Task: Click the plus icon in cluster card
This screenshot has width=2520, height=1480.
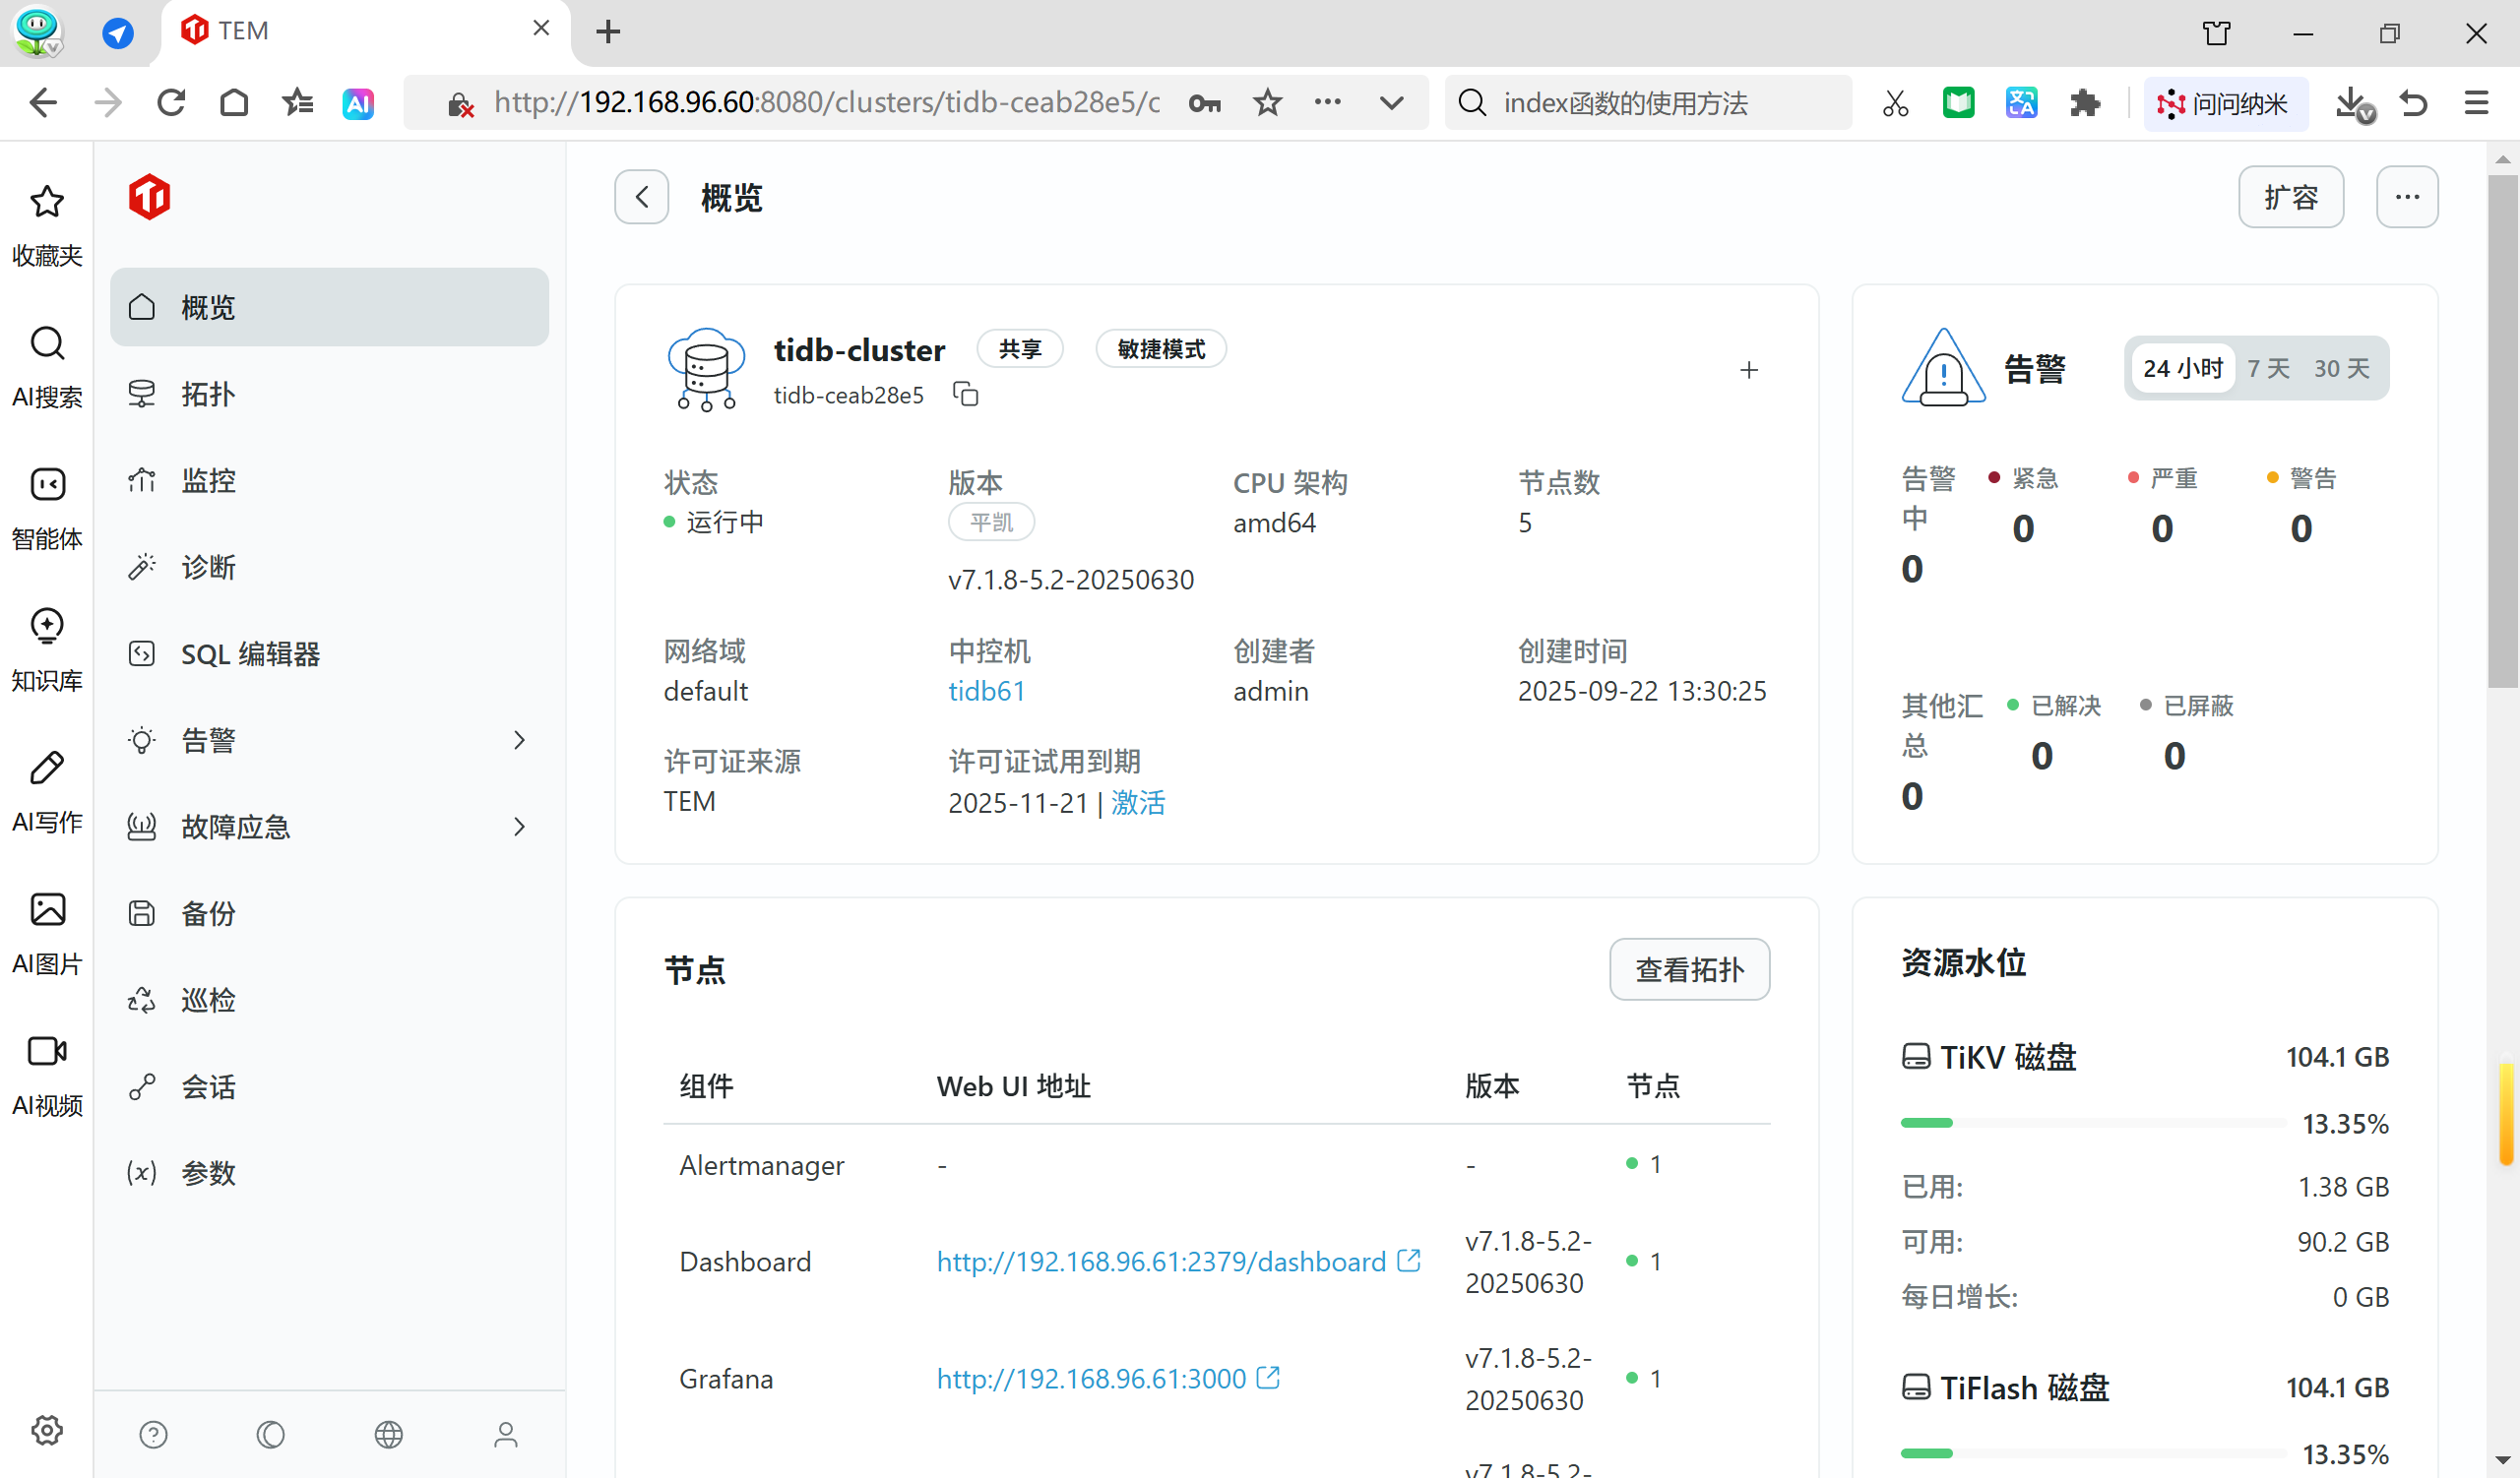Action: point(1749,371)
